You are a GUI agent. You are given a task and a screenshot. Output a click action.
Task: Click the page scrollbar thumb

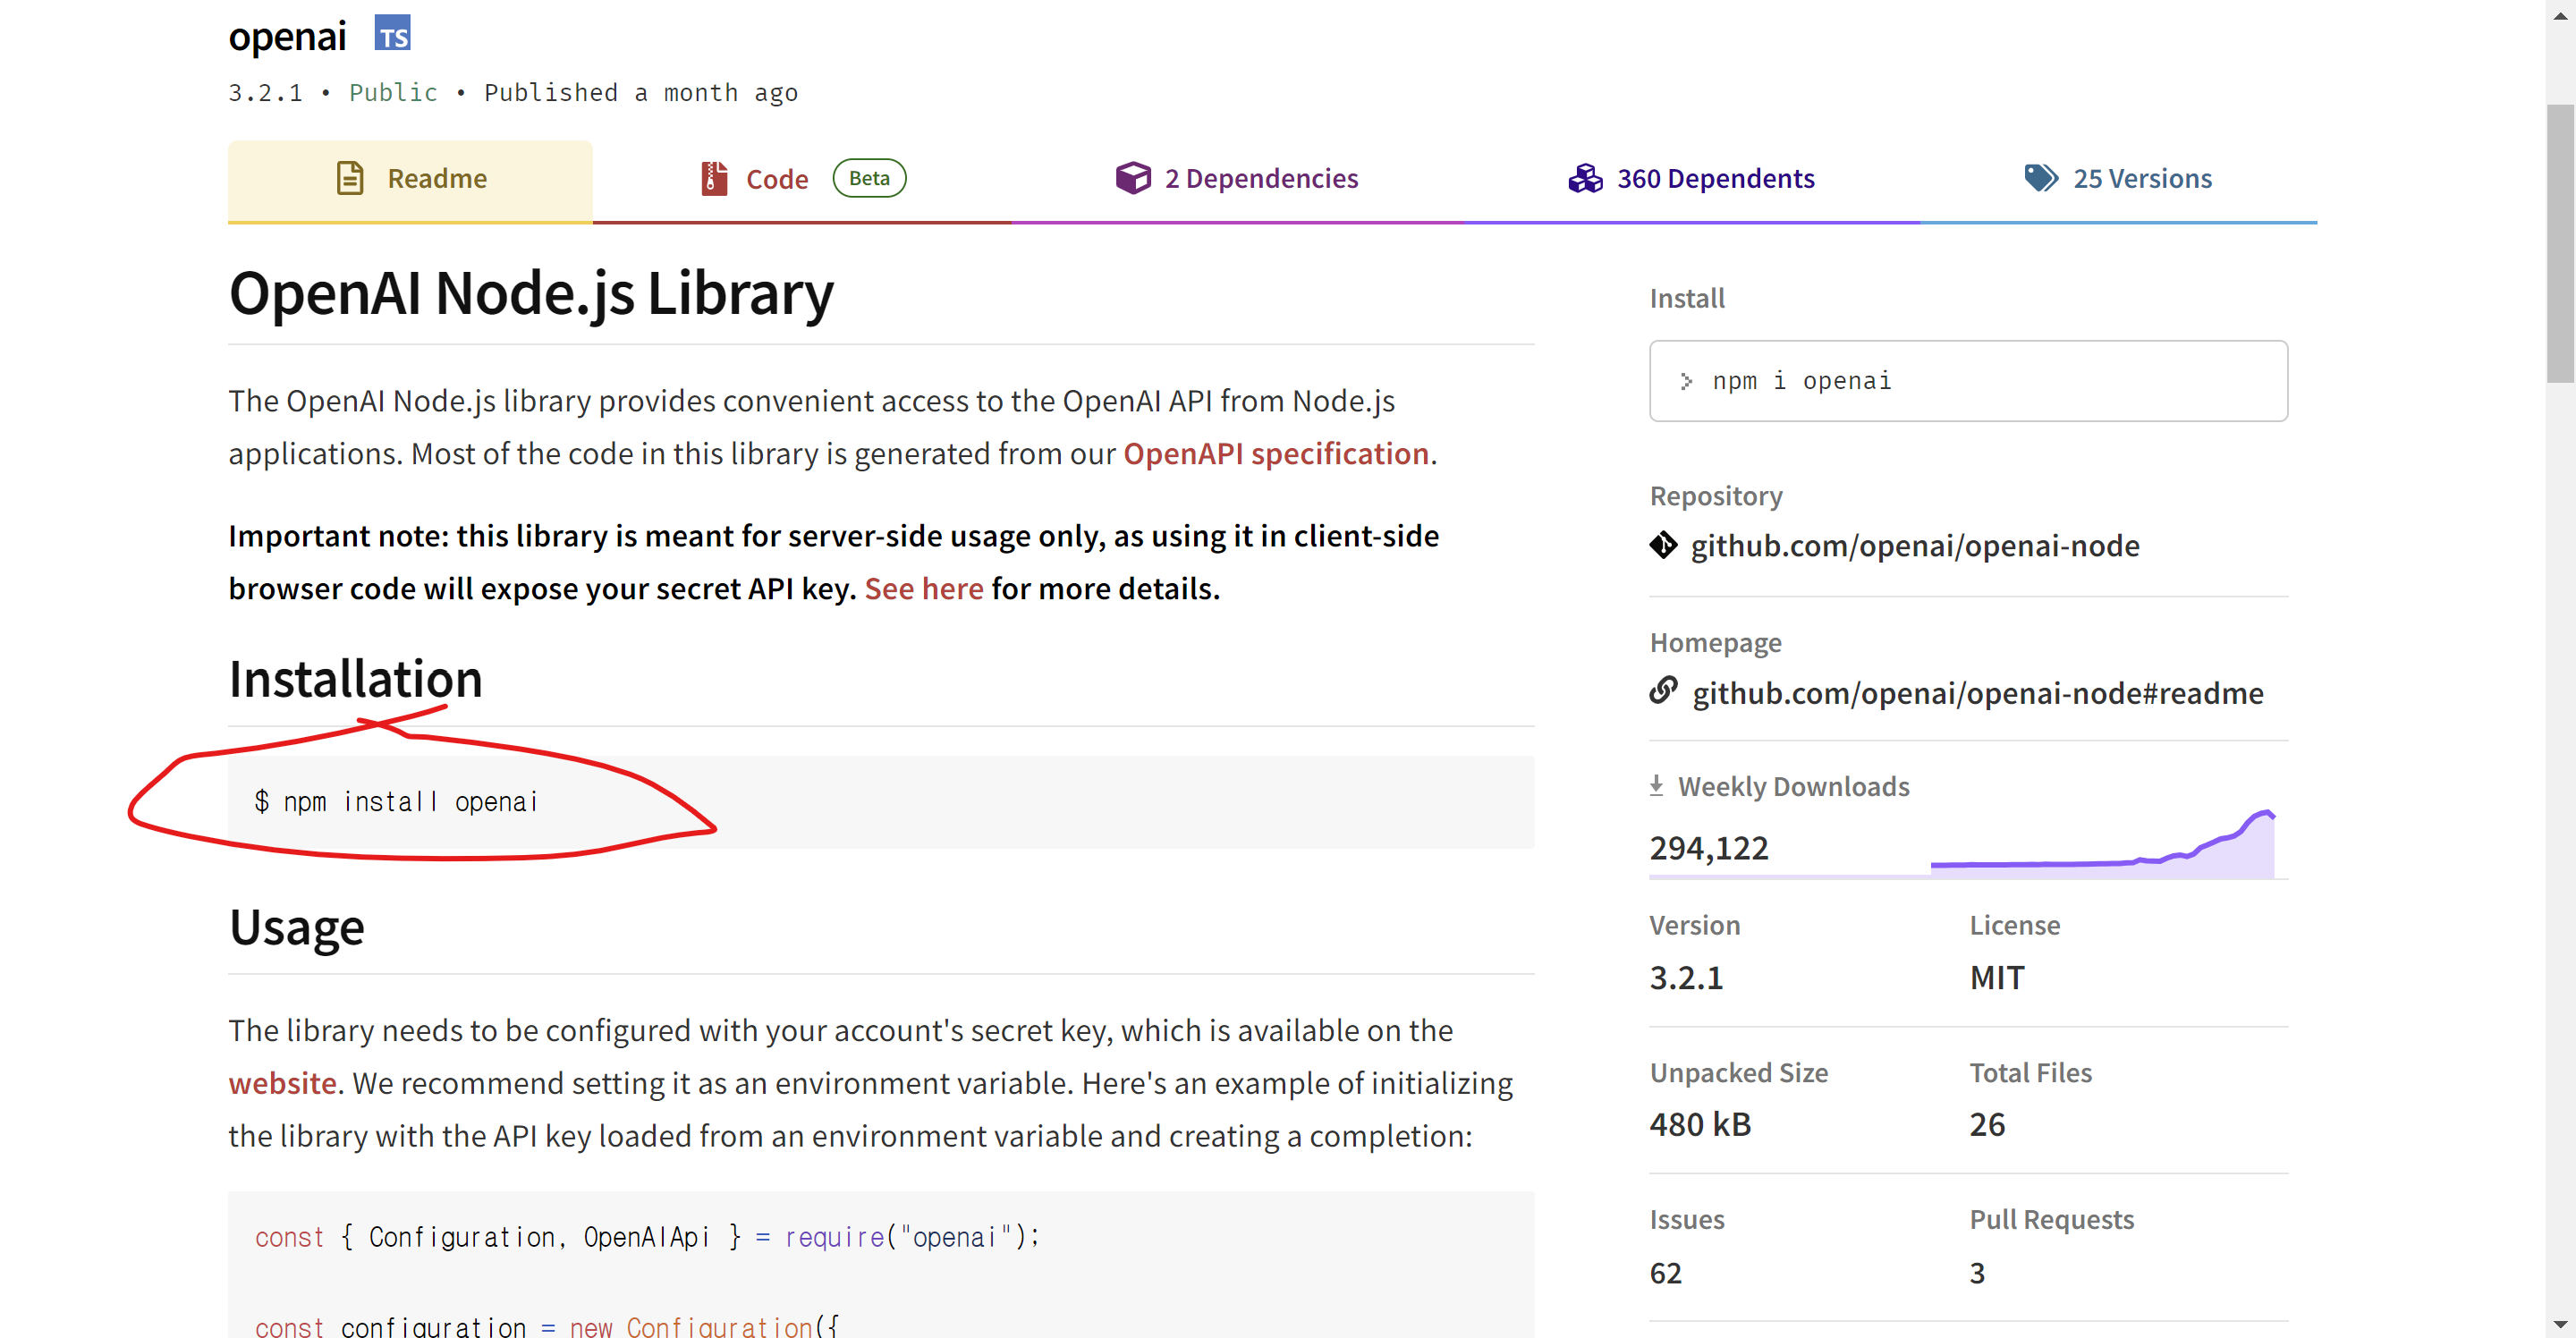pos(2560,243)
